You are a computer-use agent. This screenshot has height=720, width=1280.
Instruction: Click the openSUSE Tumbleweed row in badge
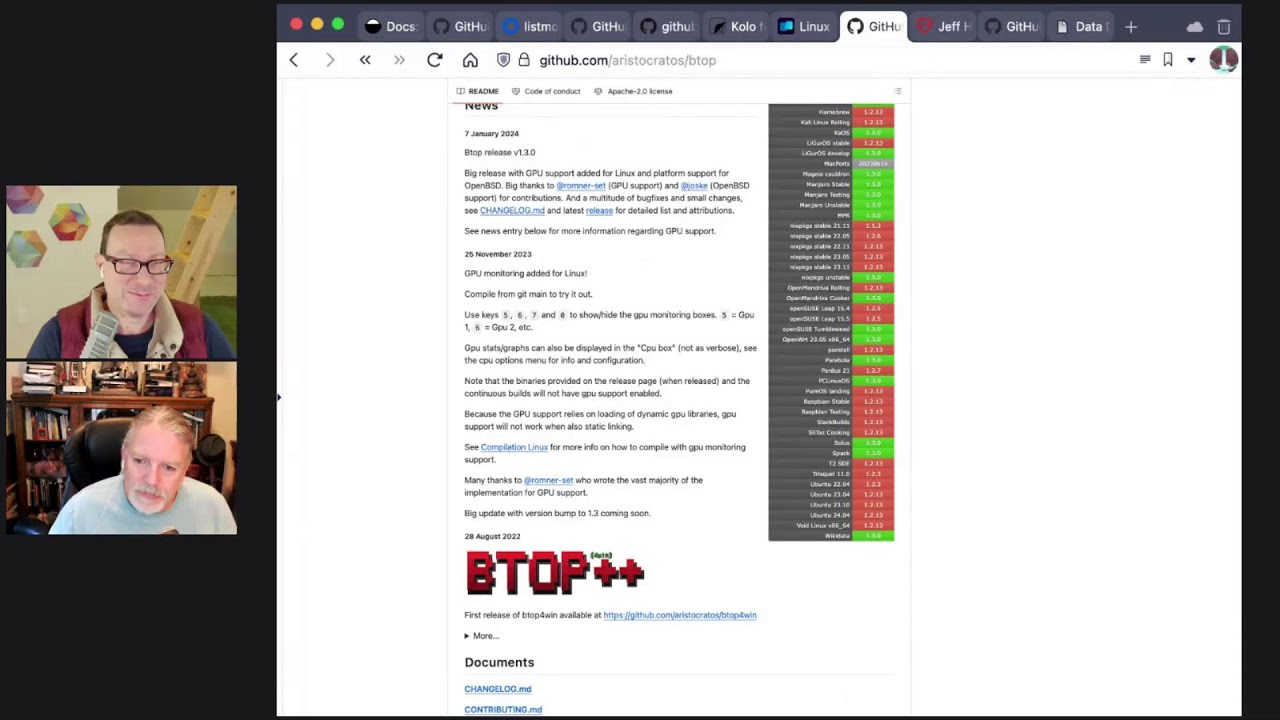(x=831, y=329)
